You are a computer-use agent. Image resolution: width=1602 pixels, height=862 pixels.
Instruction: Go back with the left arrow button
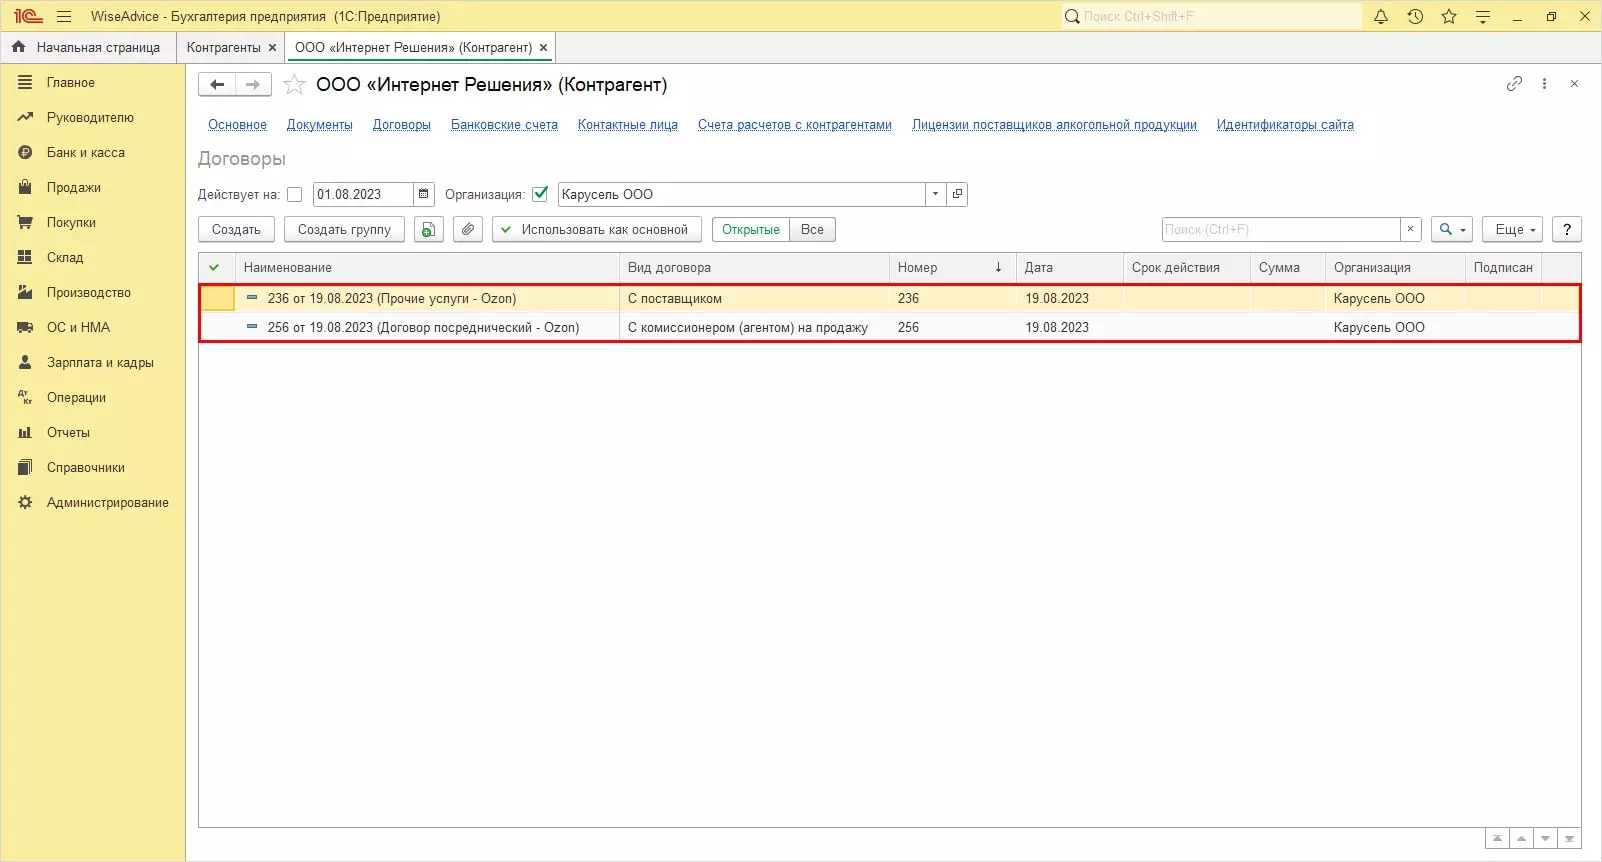pyautogui.click(x=217, y=85)
